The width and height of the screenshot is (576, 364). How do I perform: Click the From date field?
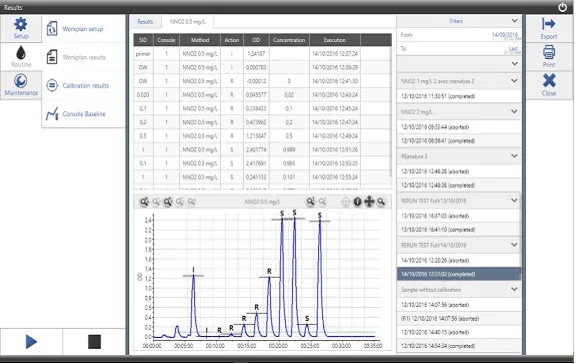(x=459, y=35)
